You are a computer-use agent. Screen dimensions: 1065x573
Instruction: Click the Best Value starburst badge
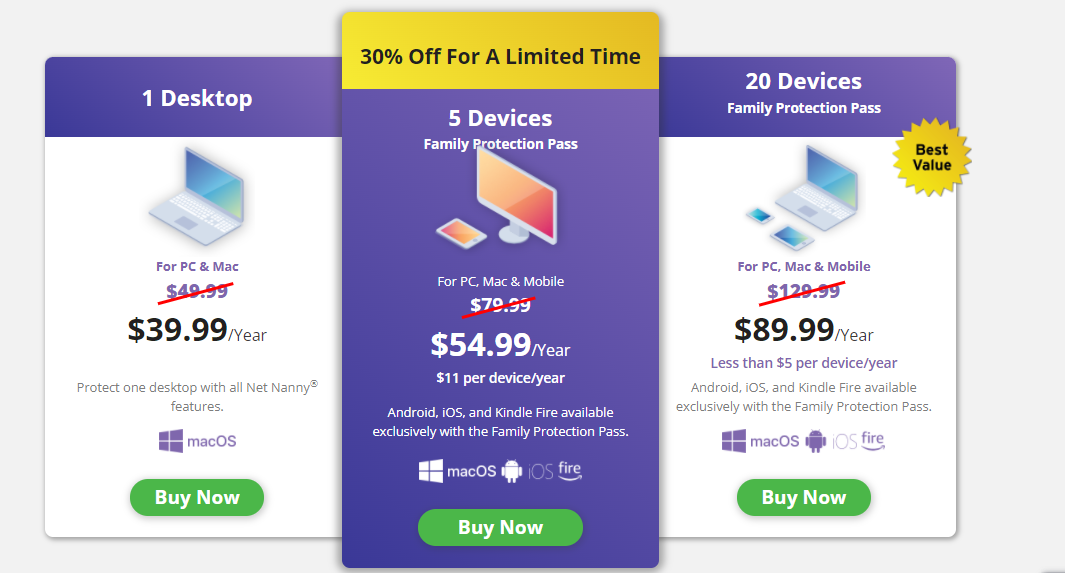pyautogui.click(x=931, y=158)
